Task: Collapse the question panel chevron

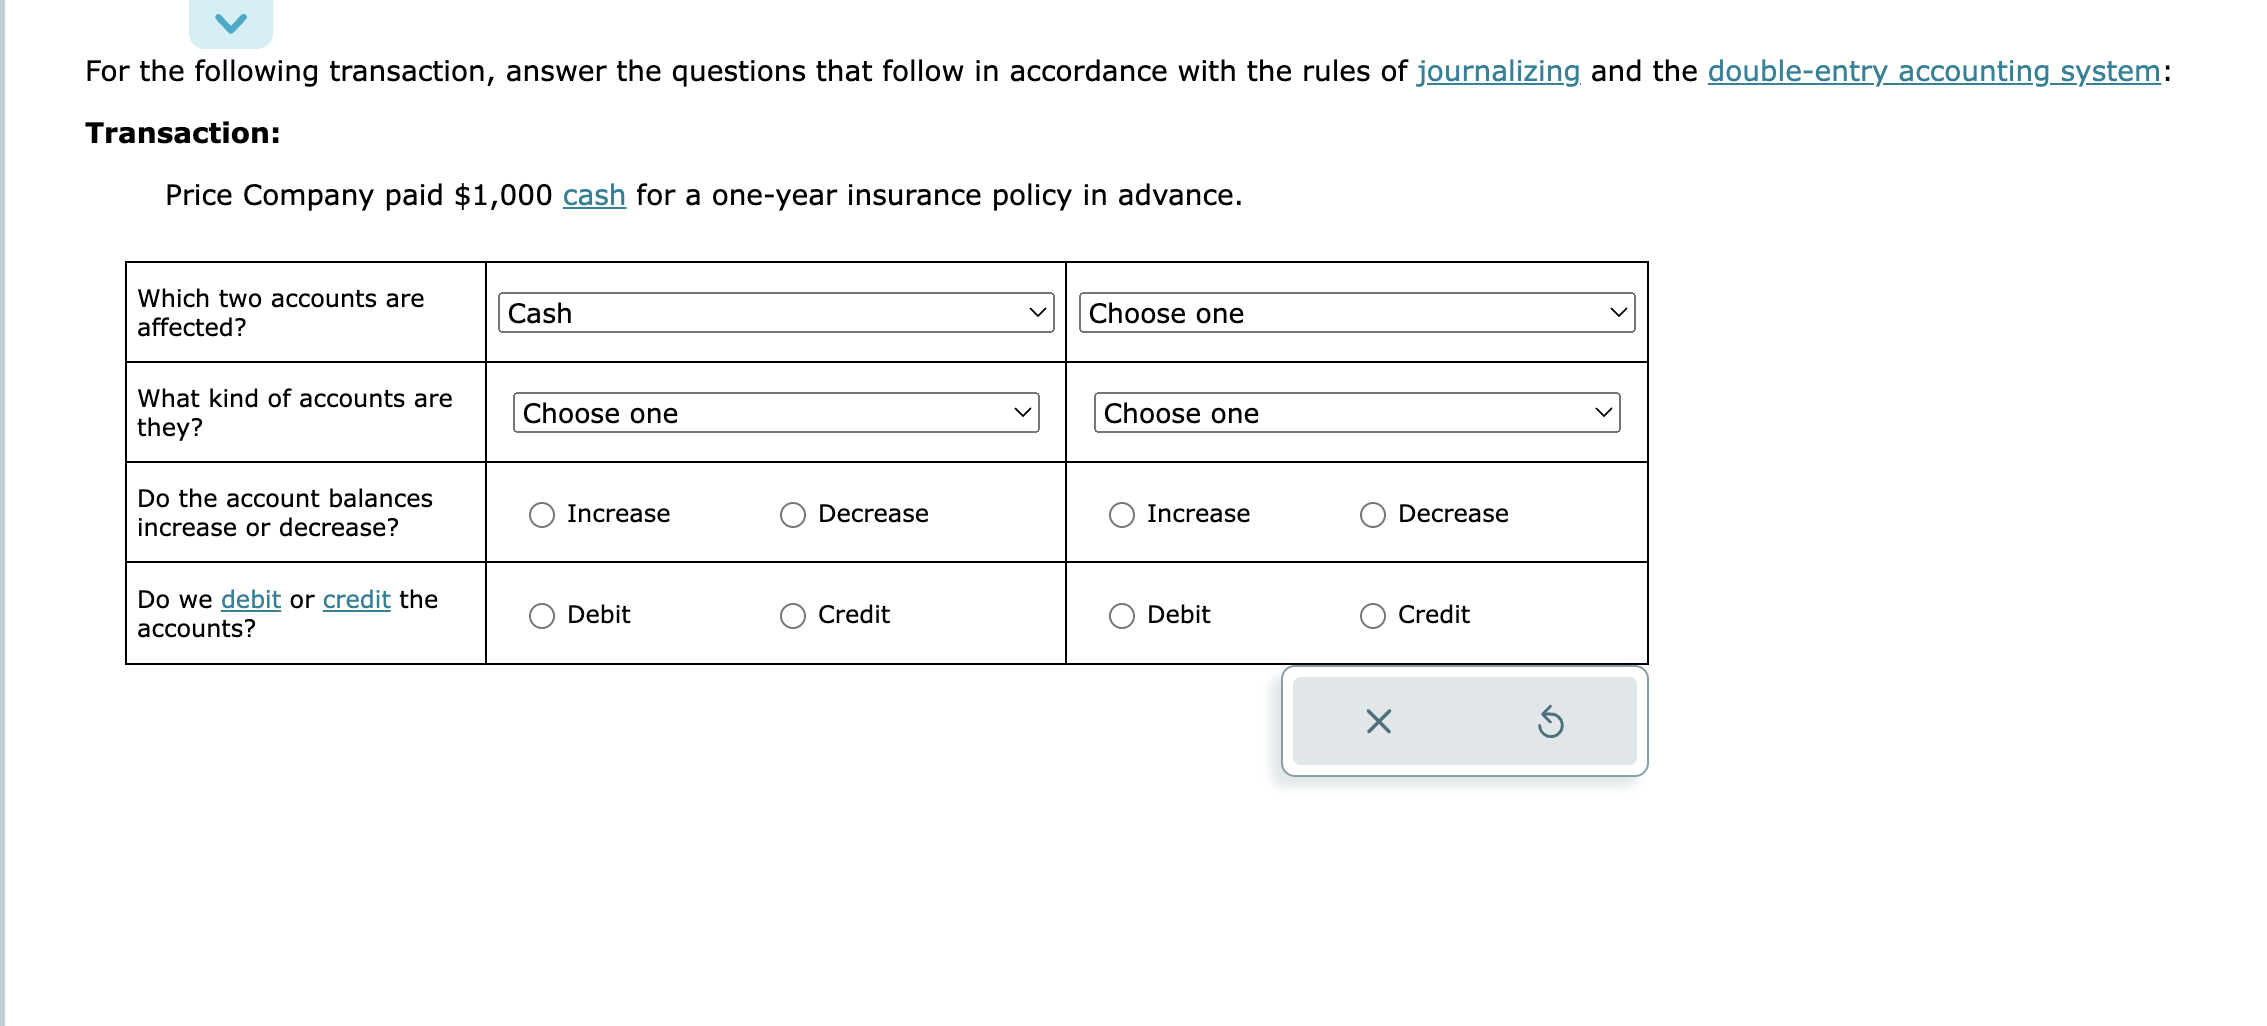Action: pyautogui.click(x=230, y=22)
